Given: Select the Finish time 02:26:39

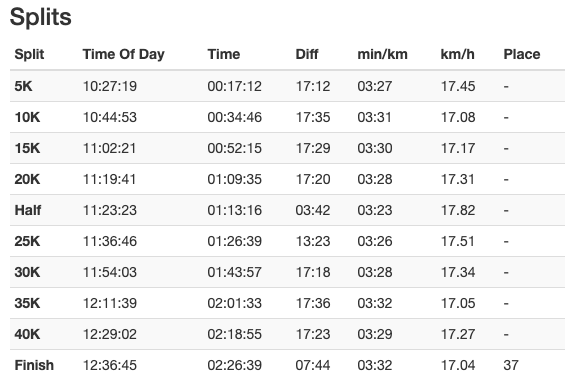Looking at the screenshot, I should tap(235, 365).
